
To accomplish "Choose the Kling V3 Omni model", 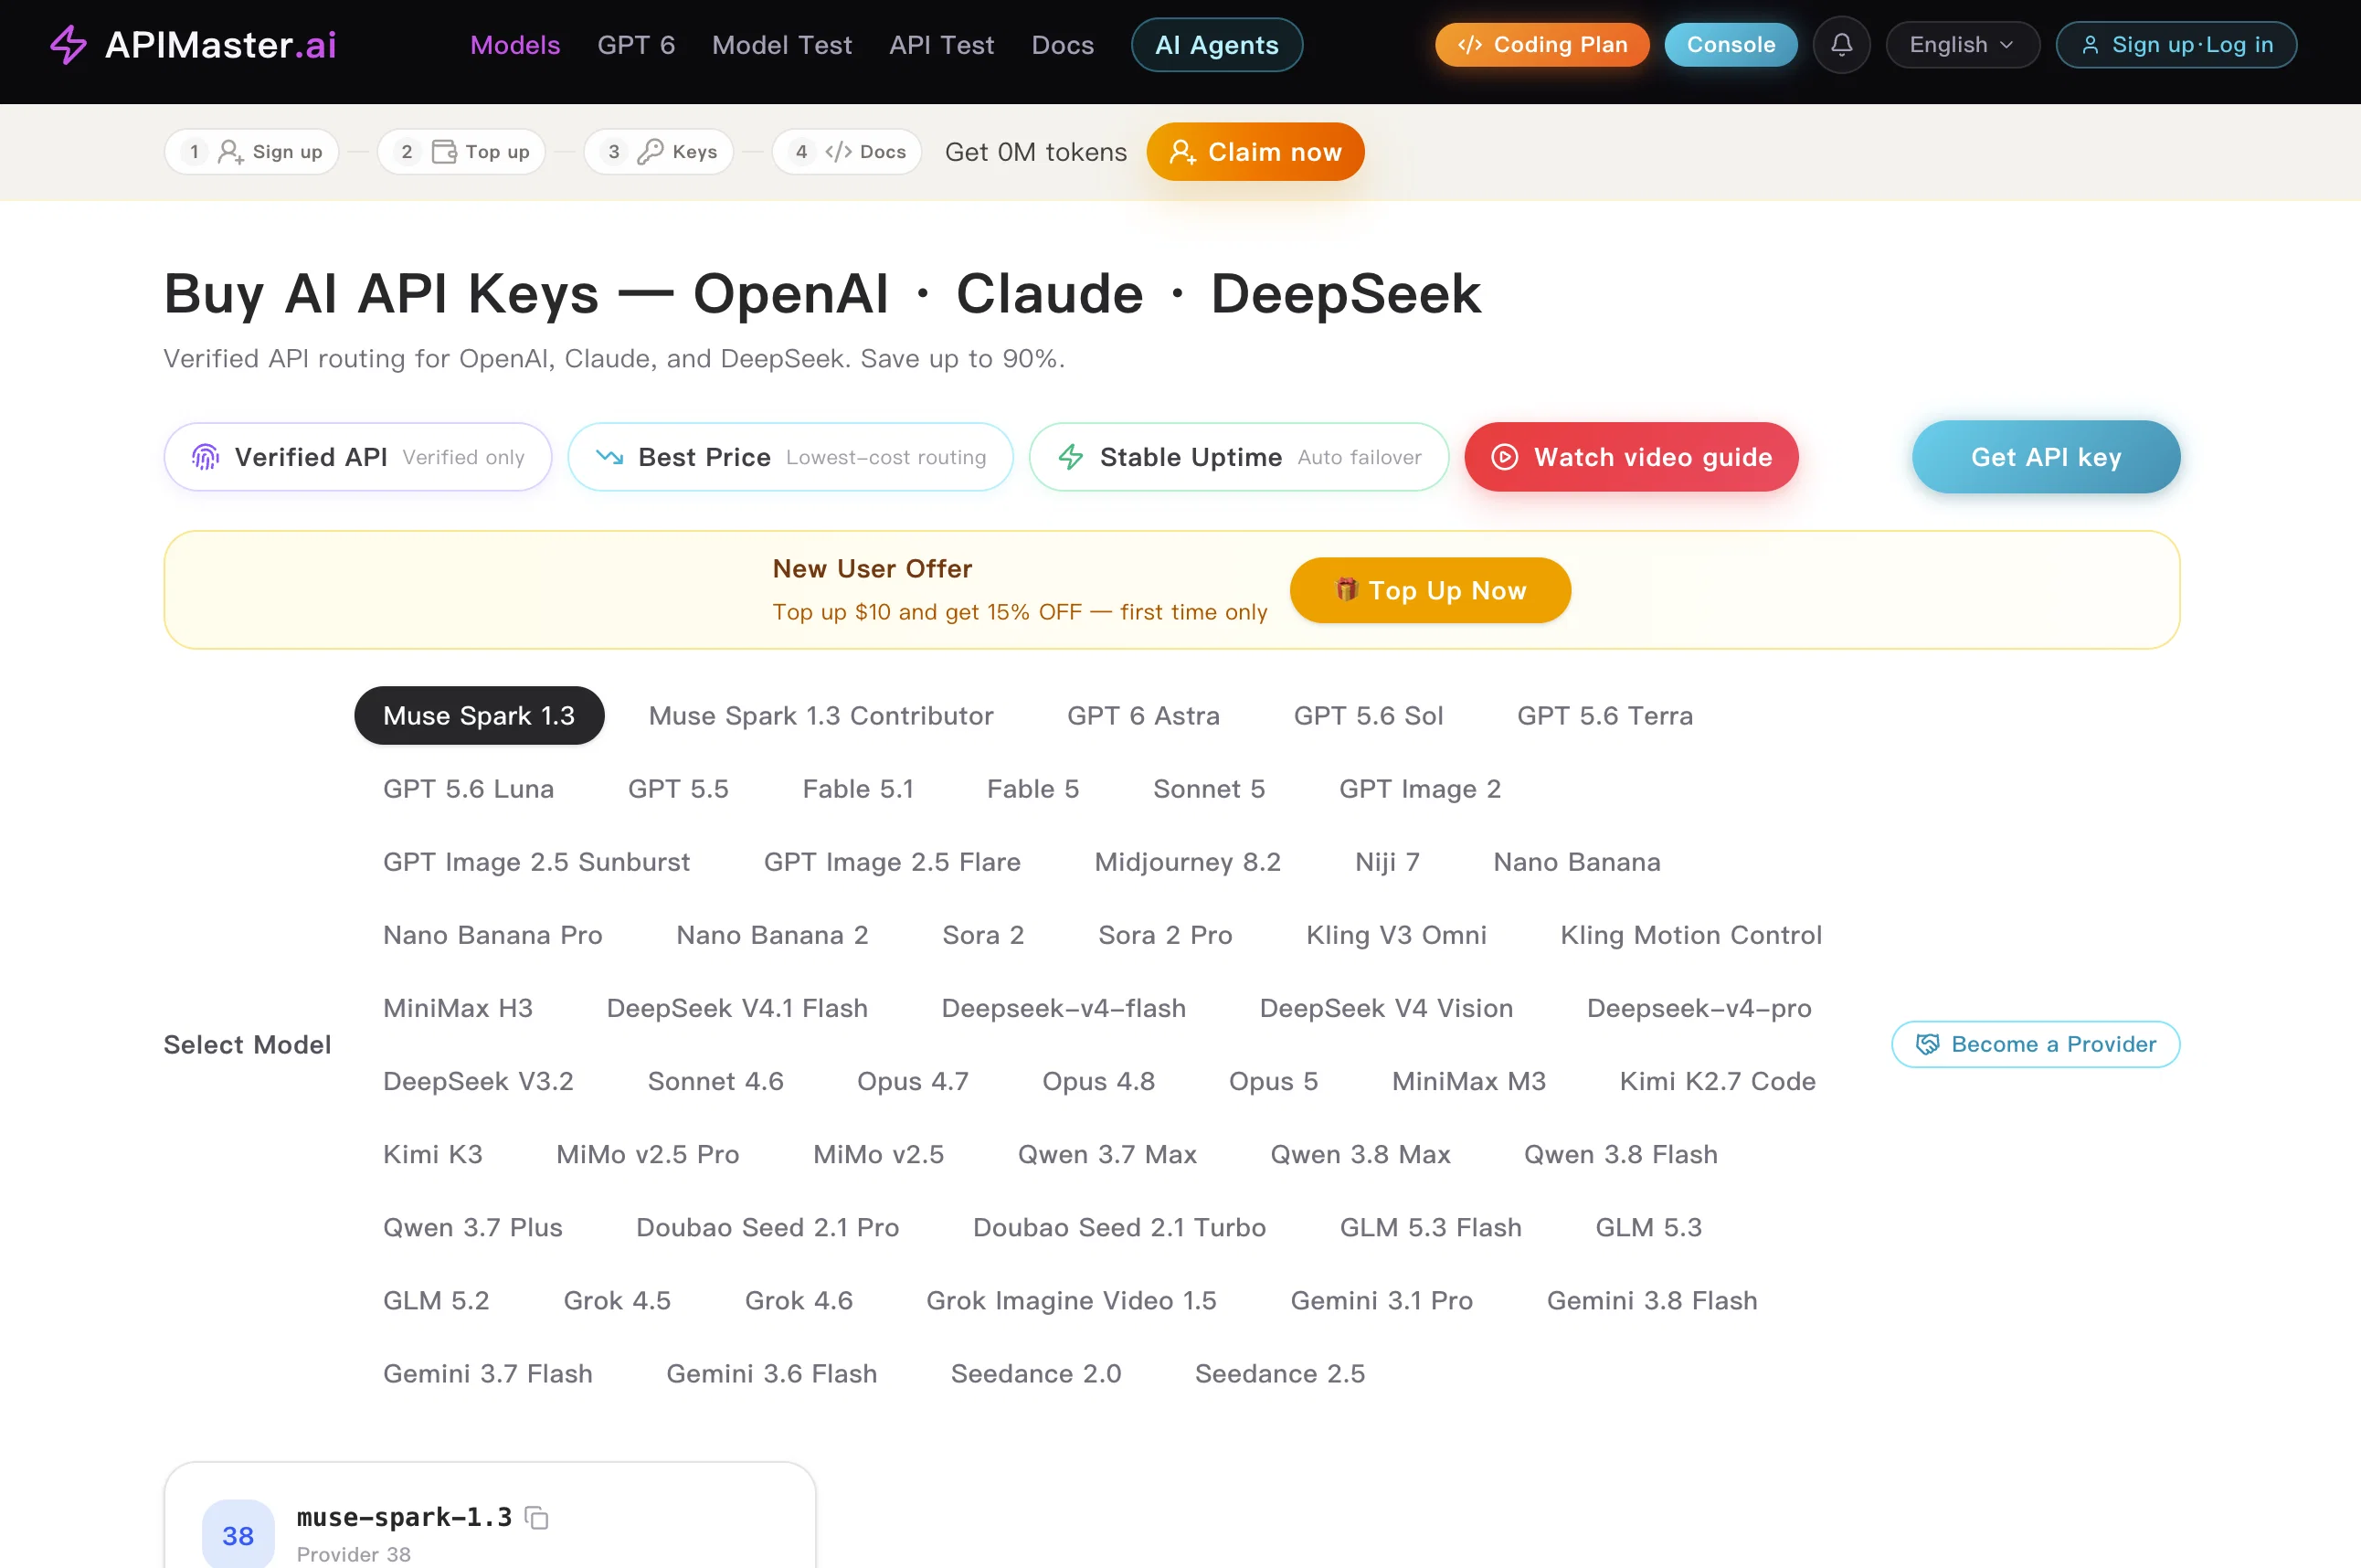I will pos(1396,935).
